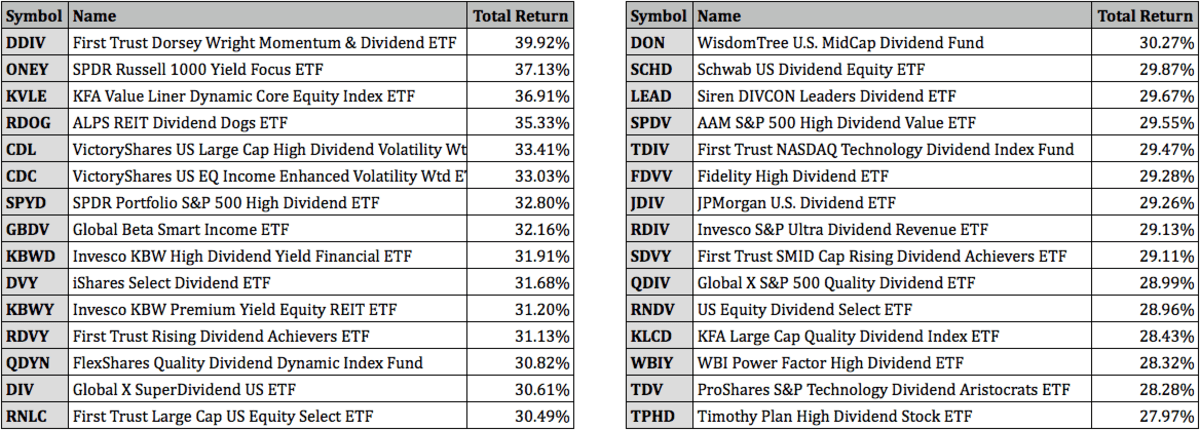Click the SPDR Russell 1000 Yield Focus ETF name
This screenshot has width=1200, height=430.
coord(198,69)
